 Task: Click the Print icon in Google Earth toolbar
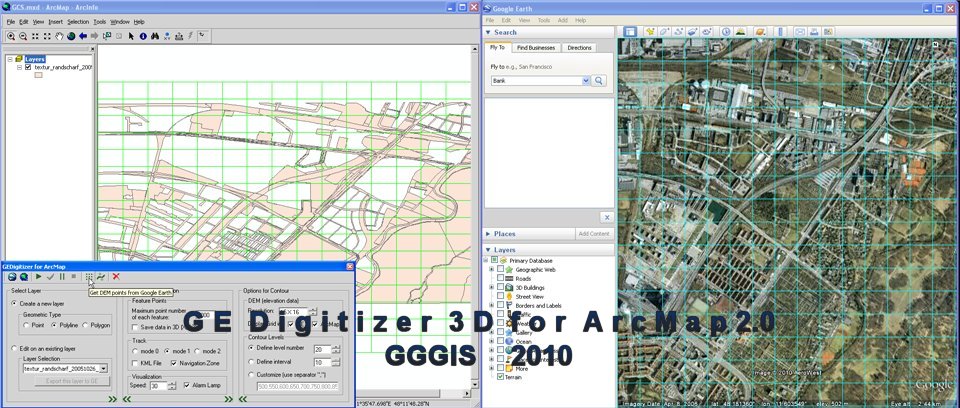click(x=814, y=31)
